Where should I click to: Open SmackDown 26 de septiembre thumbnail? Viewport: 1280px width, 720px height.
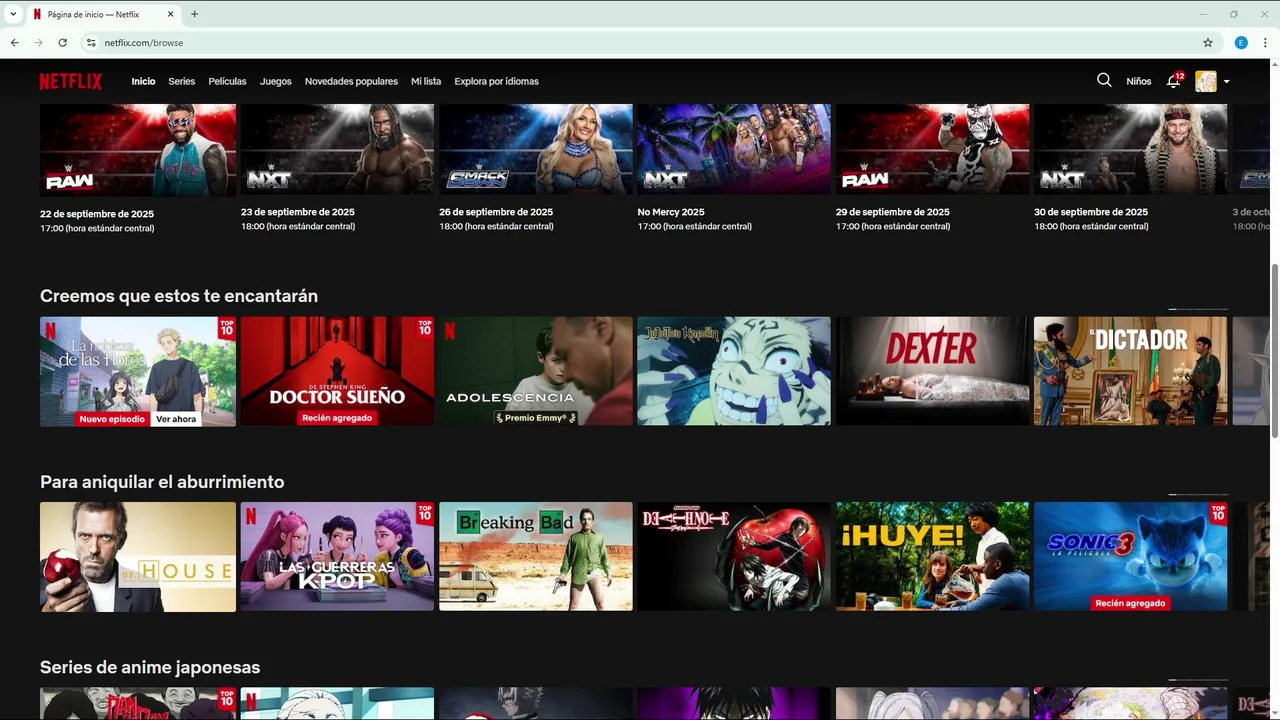pos(536,149)
